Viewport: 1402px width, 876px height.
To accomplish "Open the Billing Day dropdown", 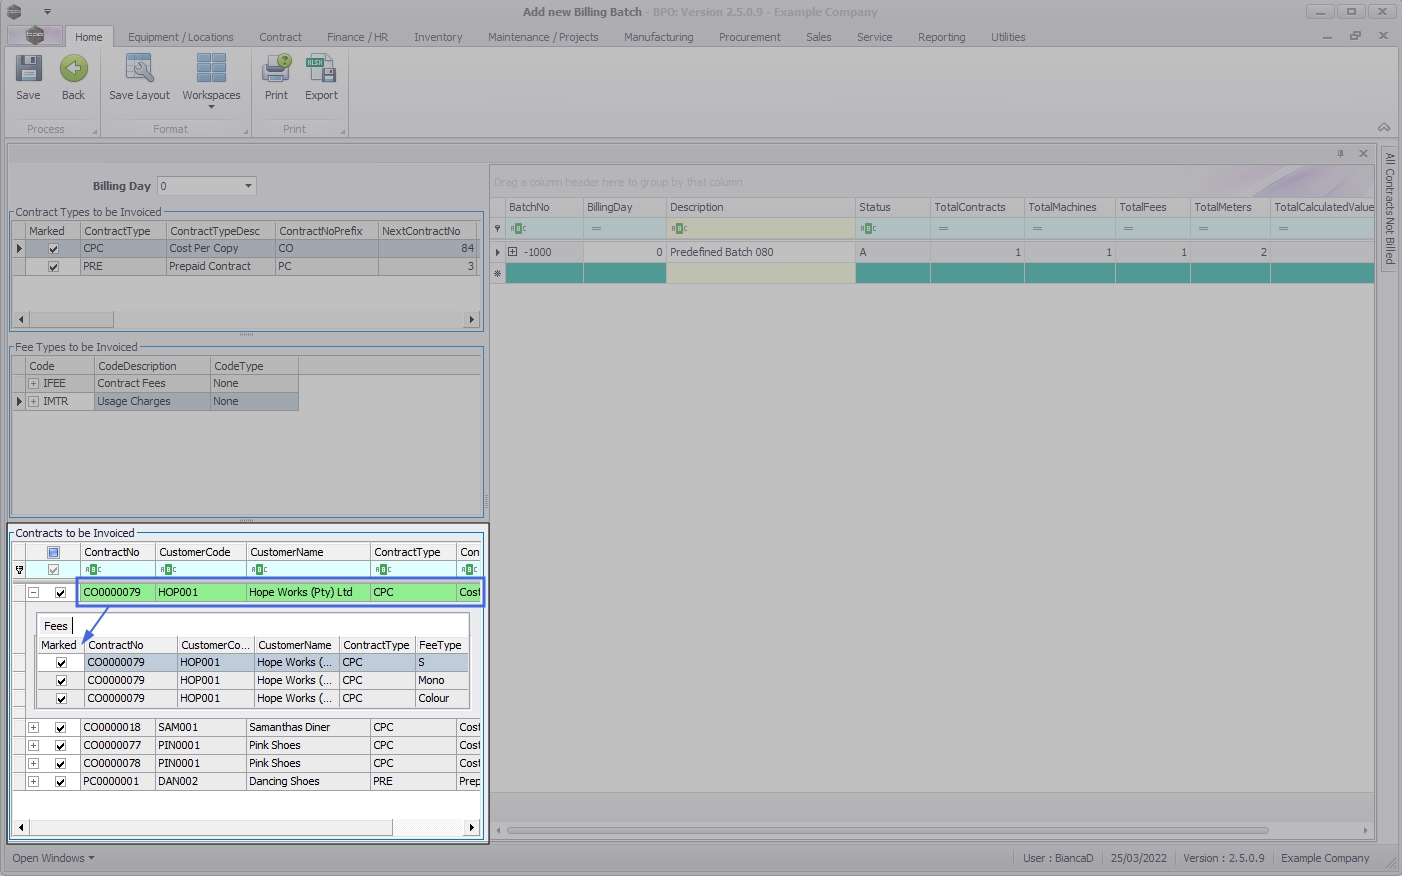I will 248,186.
